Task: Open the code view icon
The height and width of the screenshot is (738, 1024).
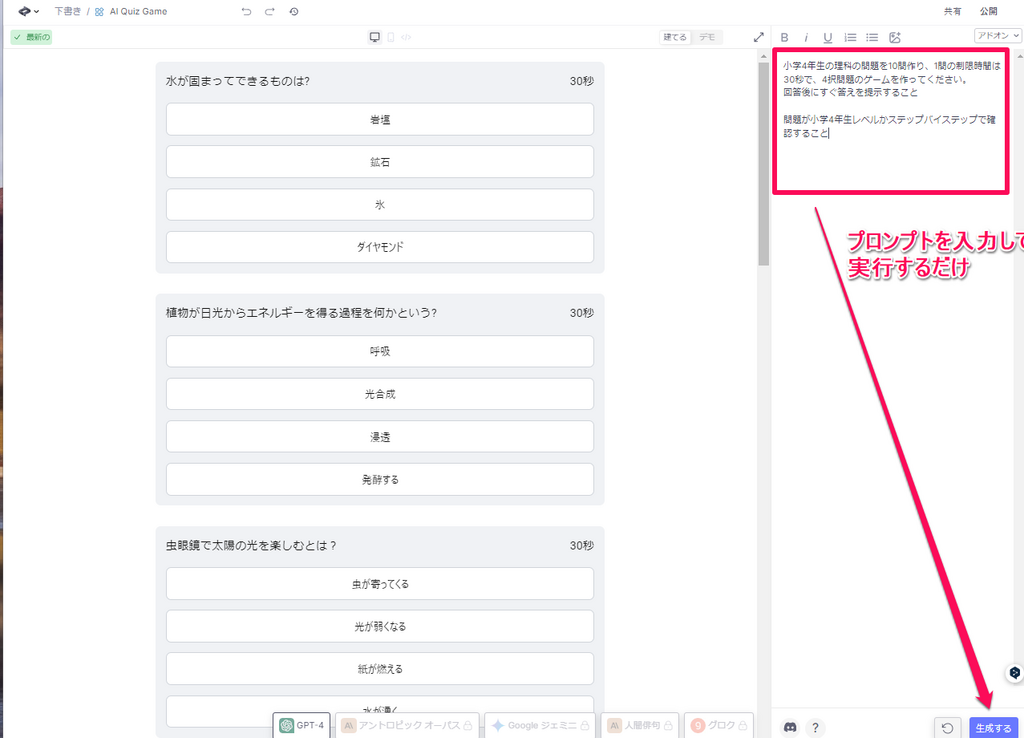Action: (x=406, y=37)
